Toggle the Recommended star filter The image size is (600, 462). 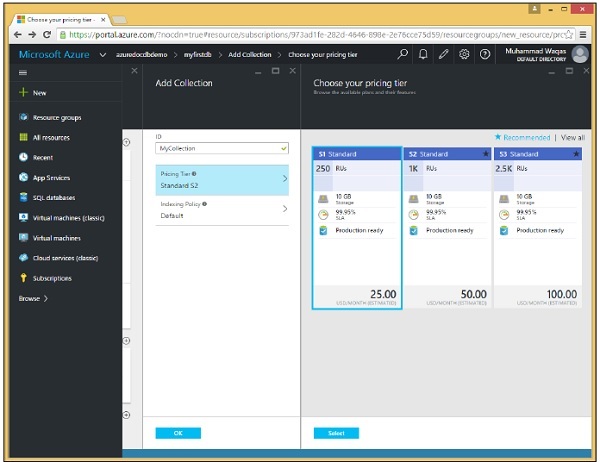click(522, 137)
